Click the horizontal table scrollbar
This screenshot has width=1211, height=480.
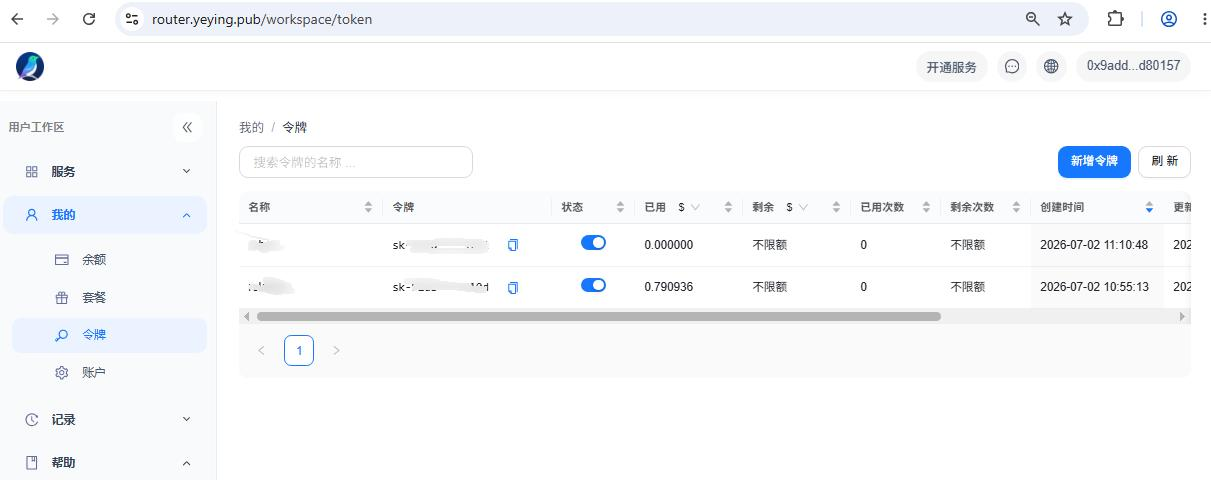coord(598,316)
